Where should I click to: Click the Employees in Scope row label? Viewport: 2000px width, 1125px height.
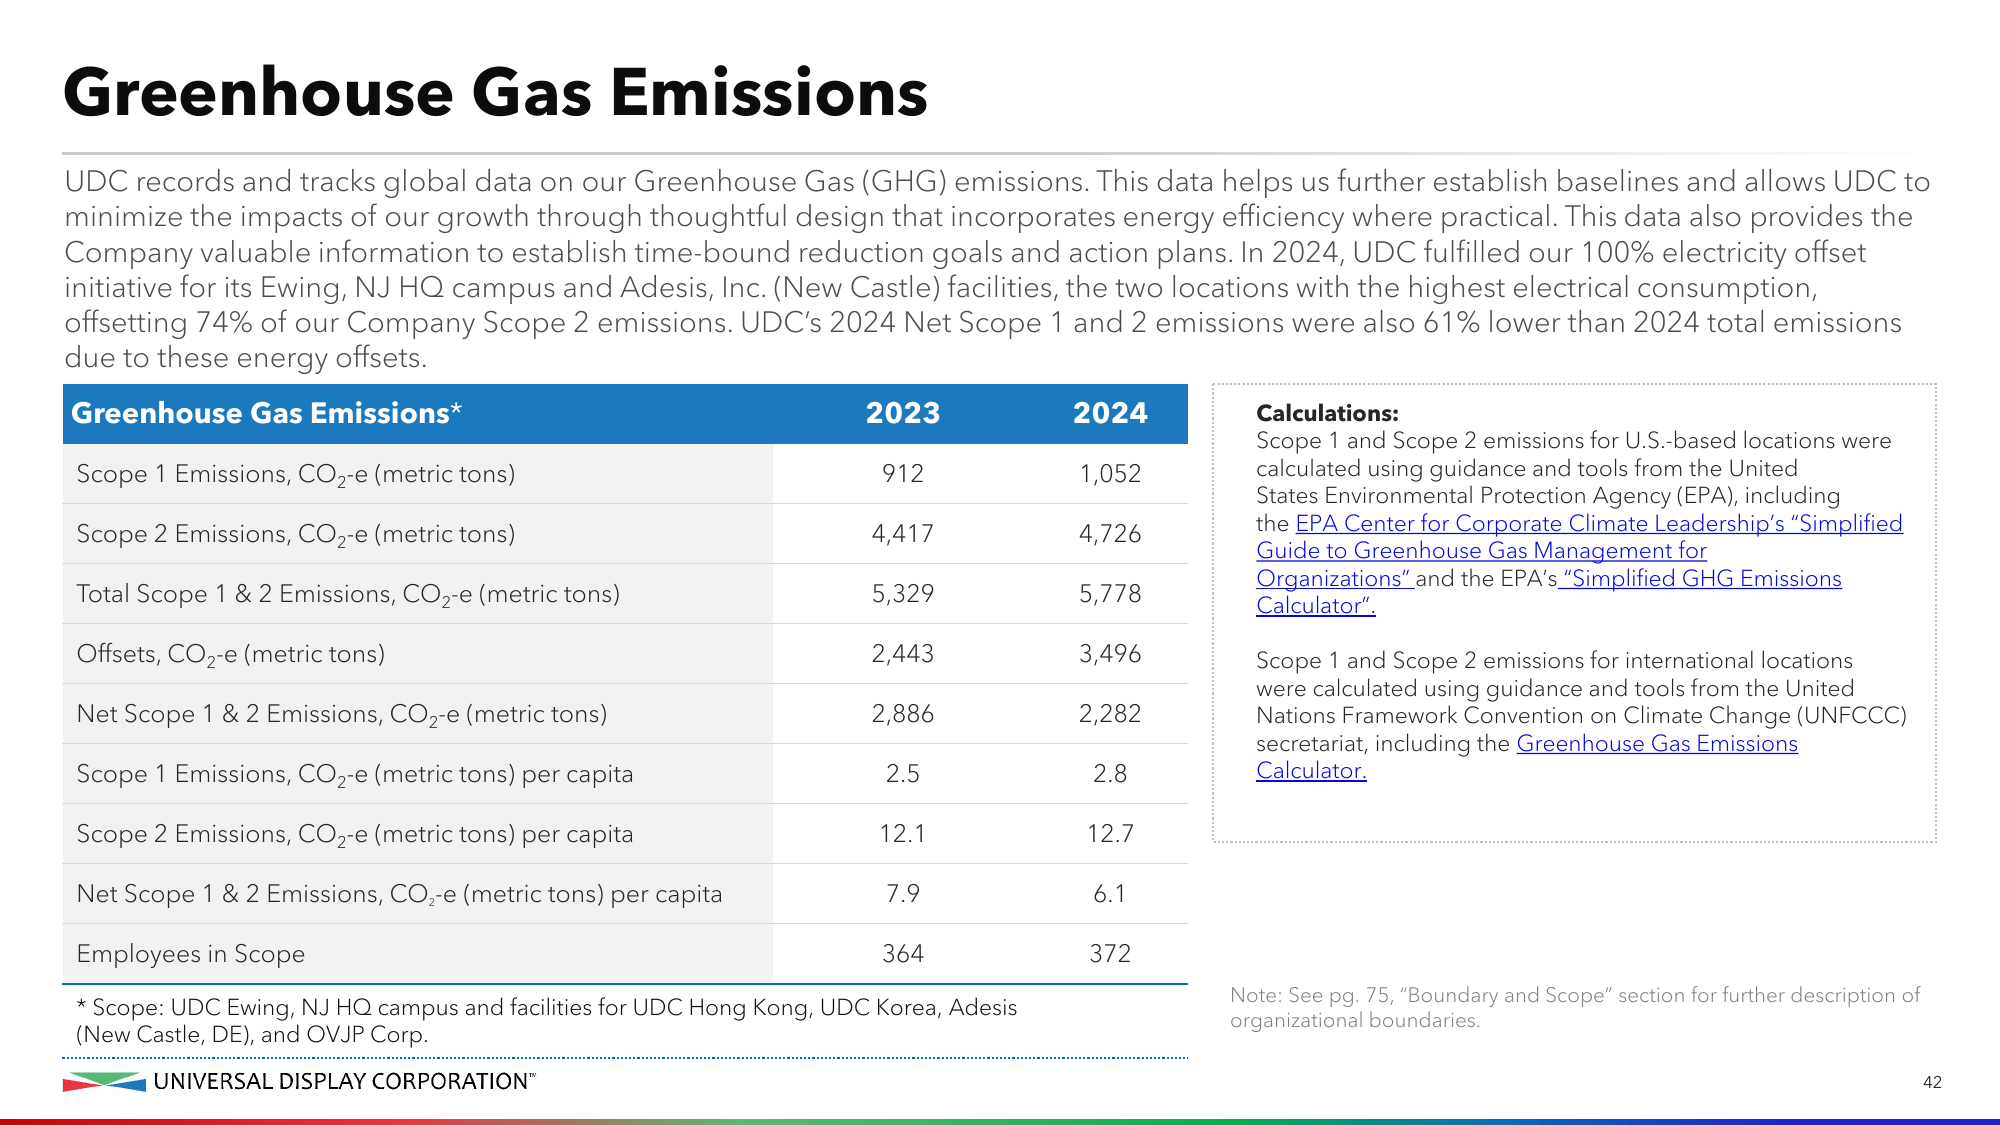[x=191, y=954]
